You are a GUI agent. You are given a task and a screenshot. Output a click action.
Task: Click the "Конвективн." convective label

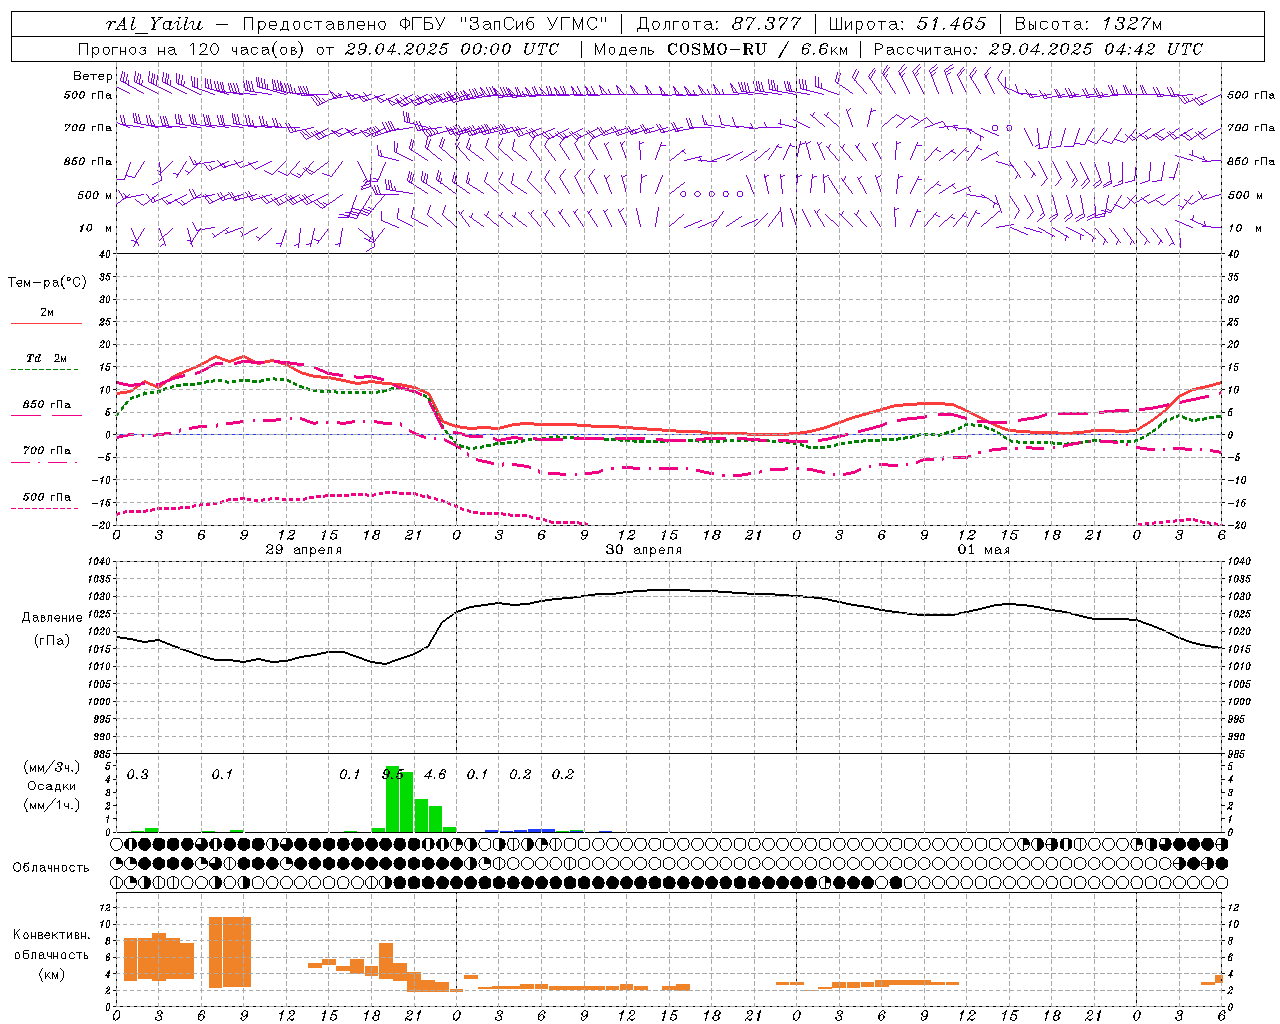(x=52, y=935)
